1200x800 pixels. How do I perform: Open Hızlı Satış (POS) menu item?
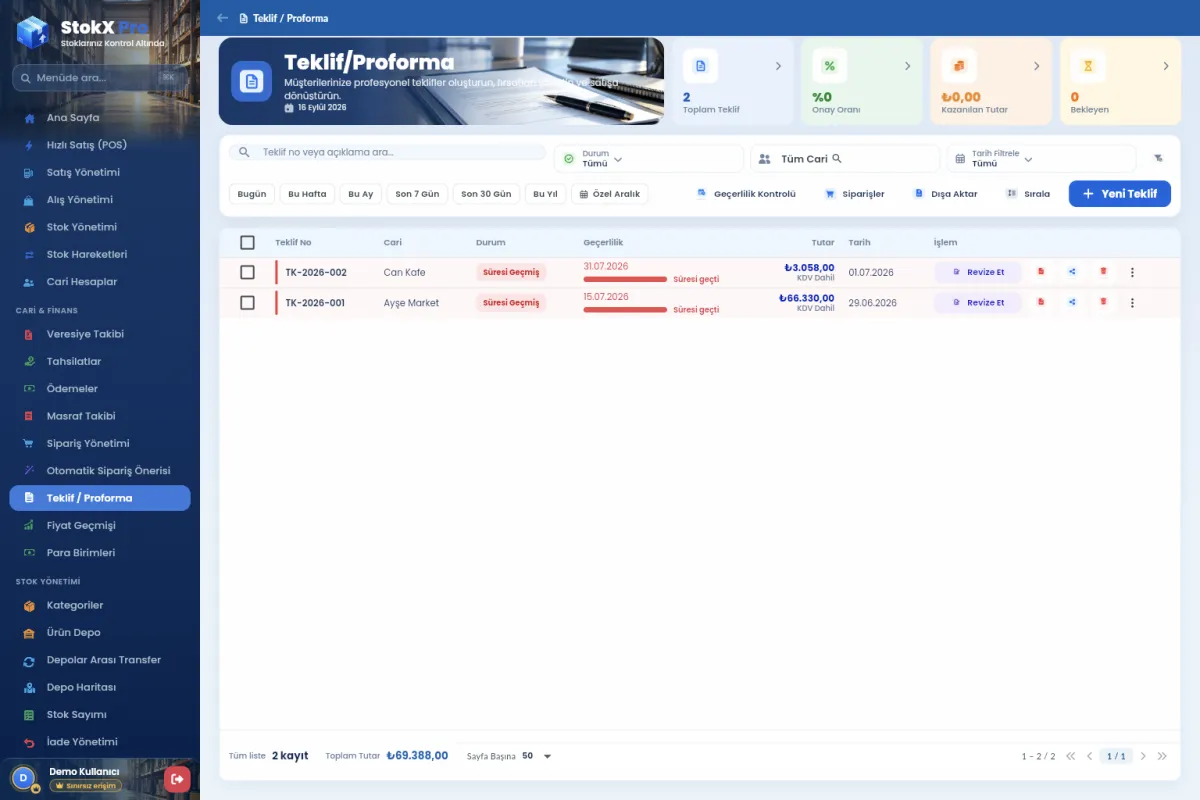(100, 145)
